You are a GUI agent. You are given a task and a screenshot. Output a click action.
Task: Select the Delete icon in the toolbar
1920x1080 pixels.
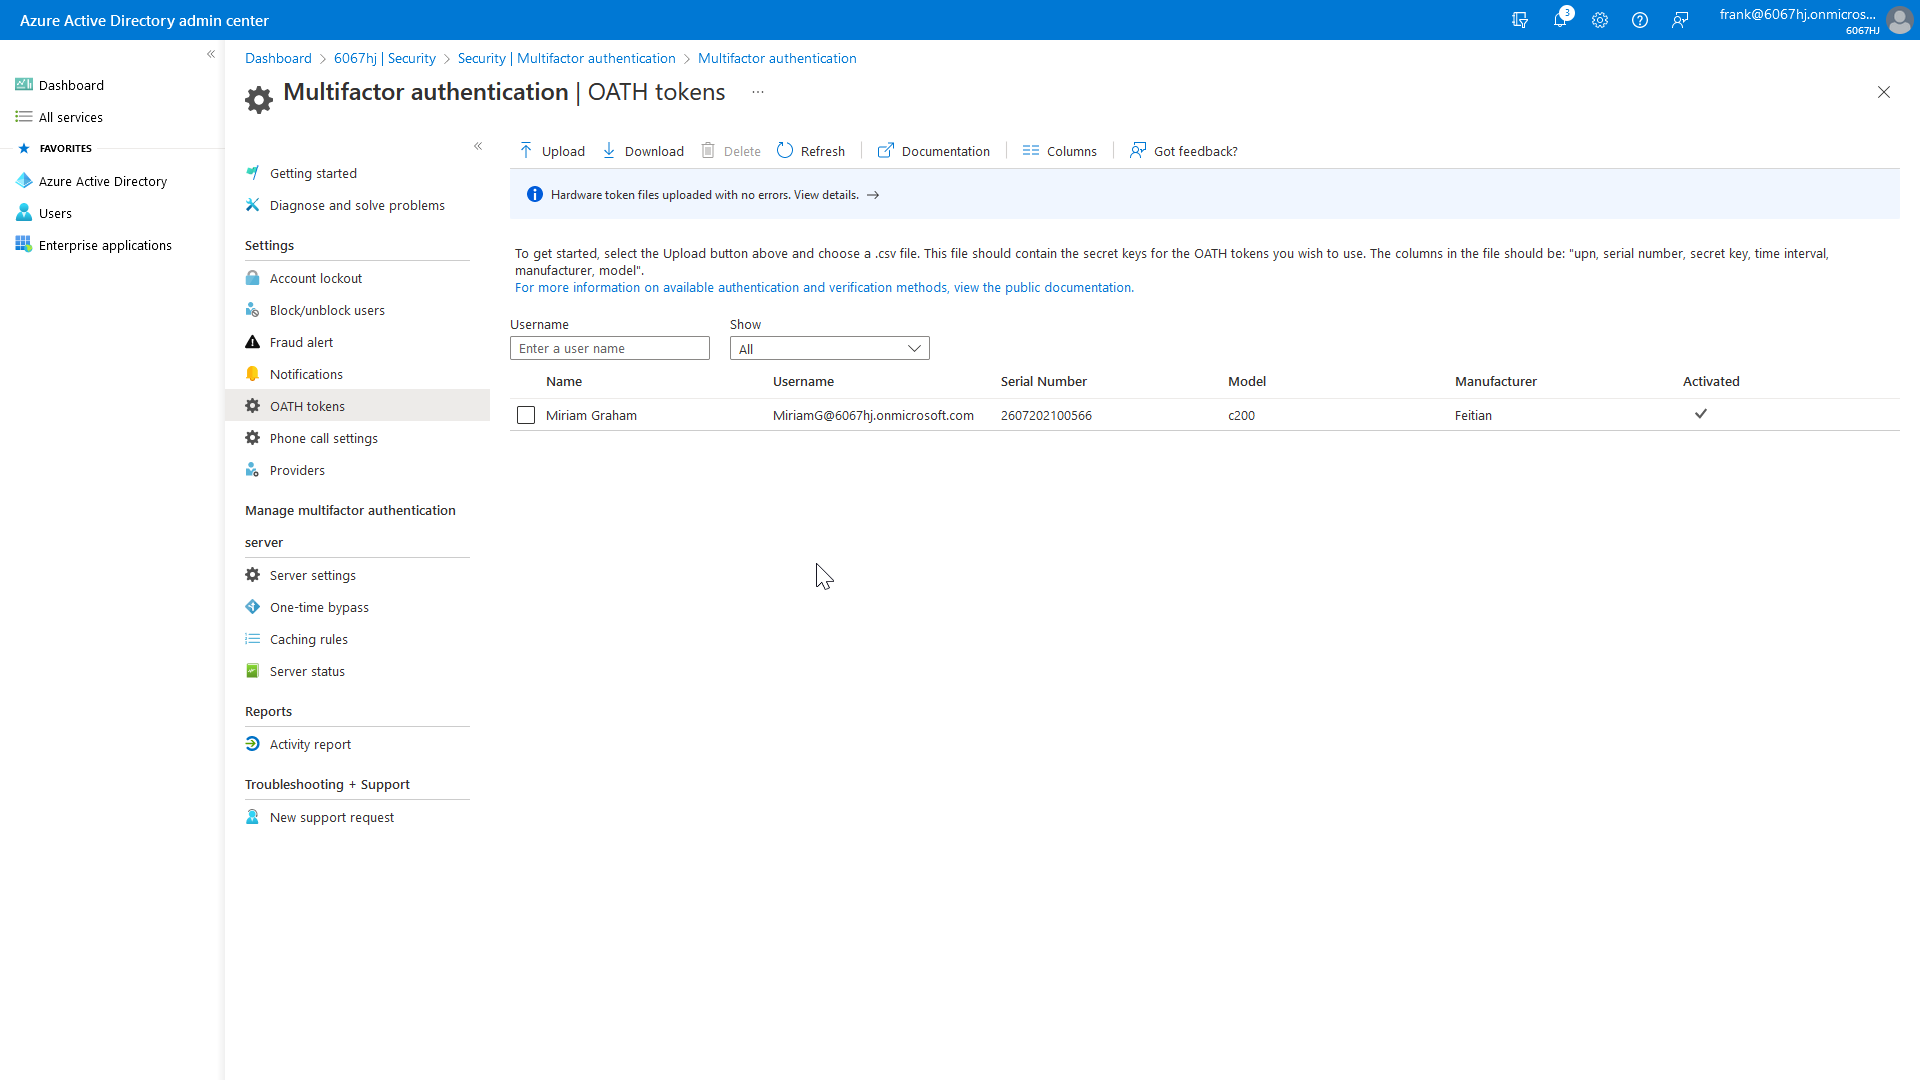pyautogui.click(x=707, y=150)
